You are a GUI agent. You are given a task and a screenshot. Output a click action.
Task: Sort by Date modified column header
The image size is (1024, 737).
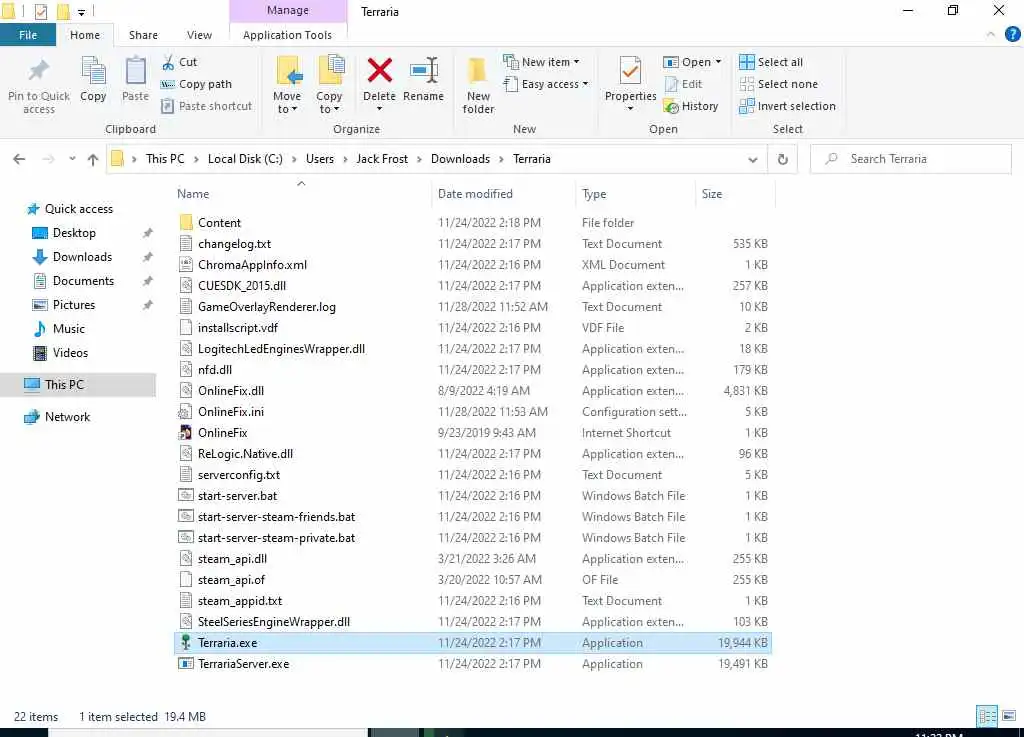(475, 194)
